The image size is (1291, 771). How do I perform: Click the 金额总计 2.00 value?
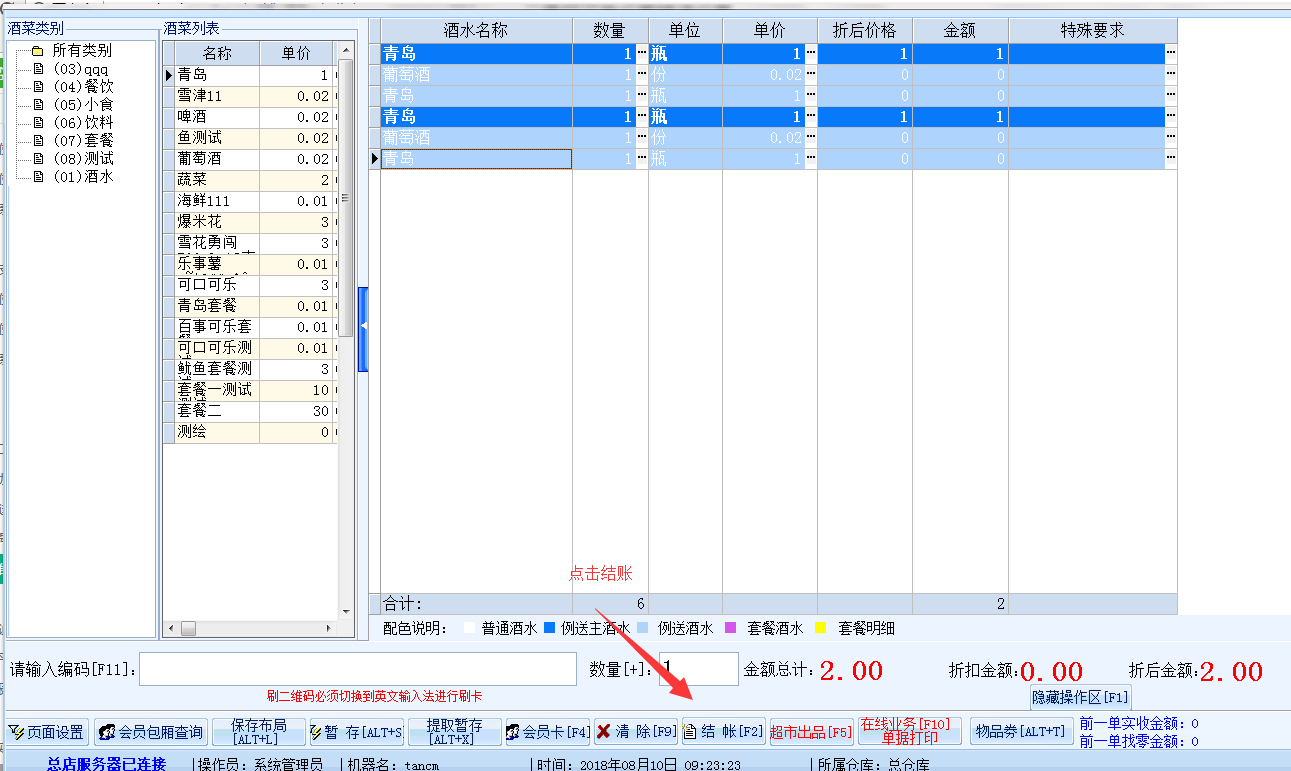click(852, 671)
